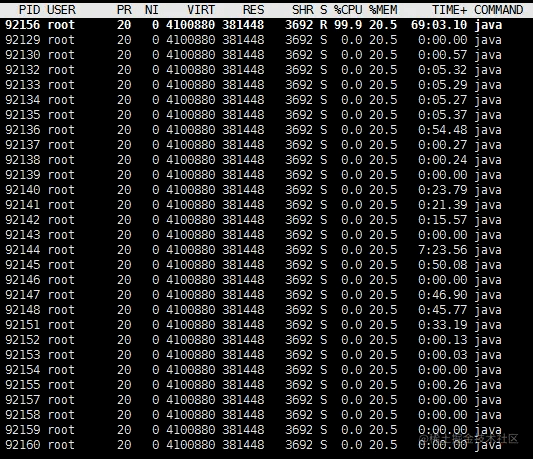Click PID 92158 in running state
This screenshot has height=459, width=533.
[x=23, y=415]
